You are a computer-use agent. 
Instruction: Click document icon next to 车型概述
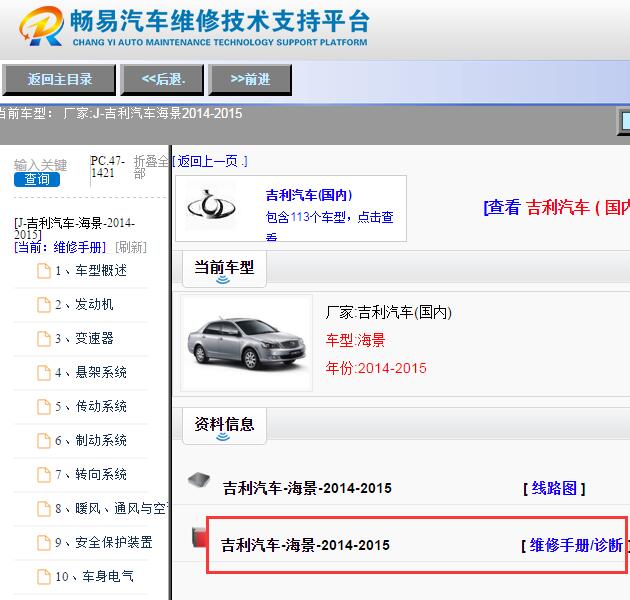pyautogui.click(x=44, y=270)
